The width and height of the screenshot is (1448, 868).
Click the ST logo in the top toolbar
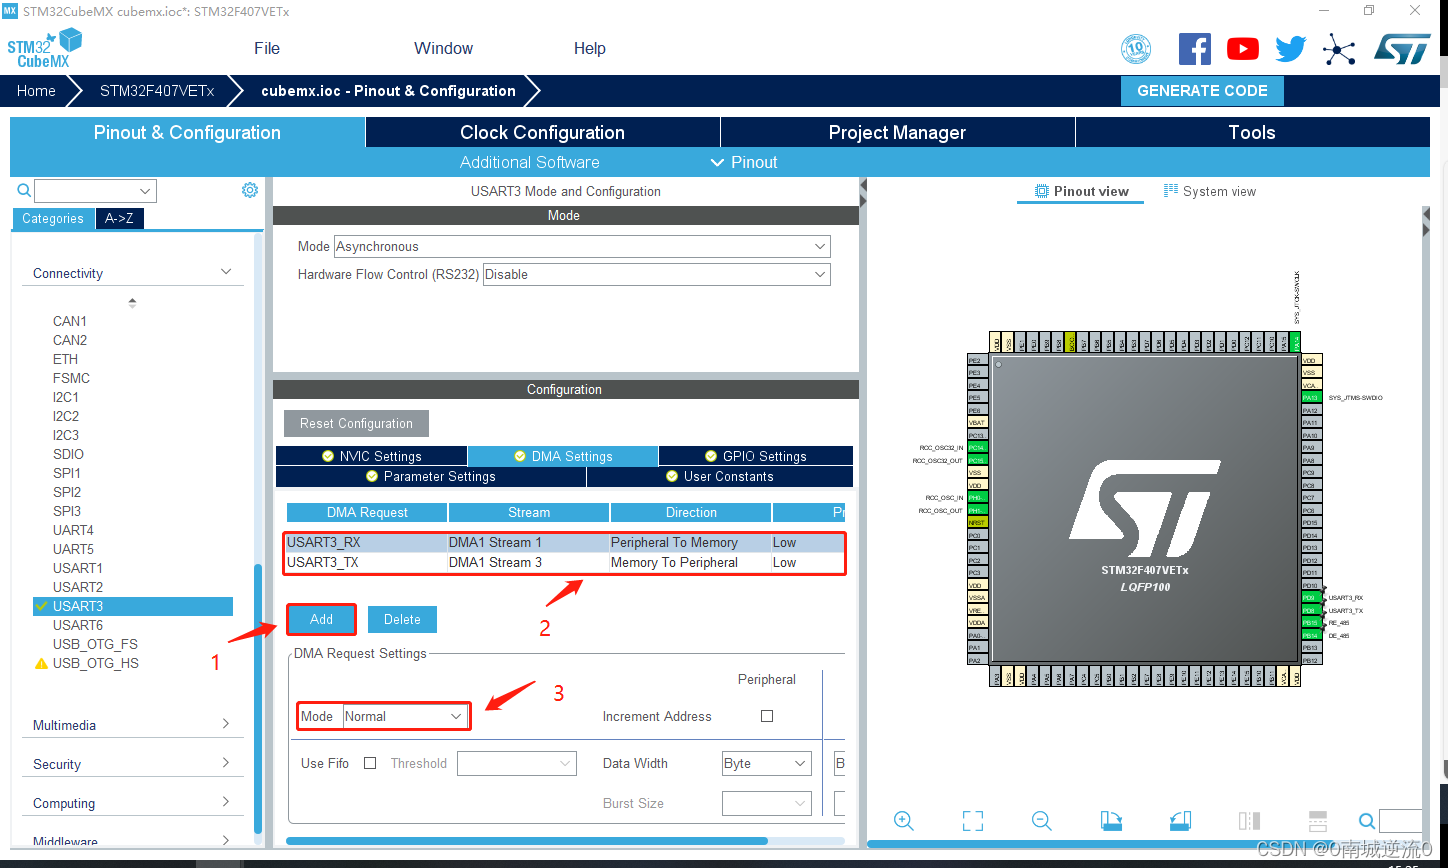pyautogui.click(x=1401, y=46)
